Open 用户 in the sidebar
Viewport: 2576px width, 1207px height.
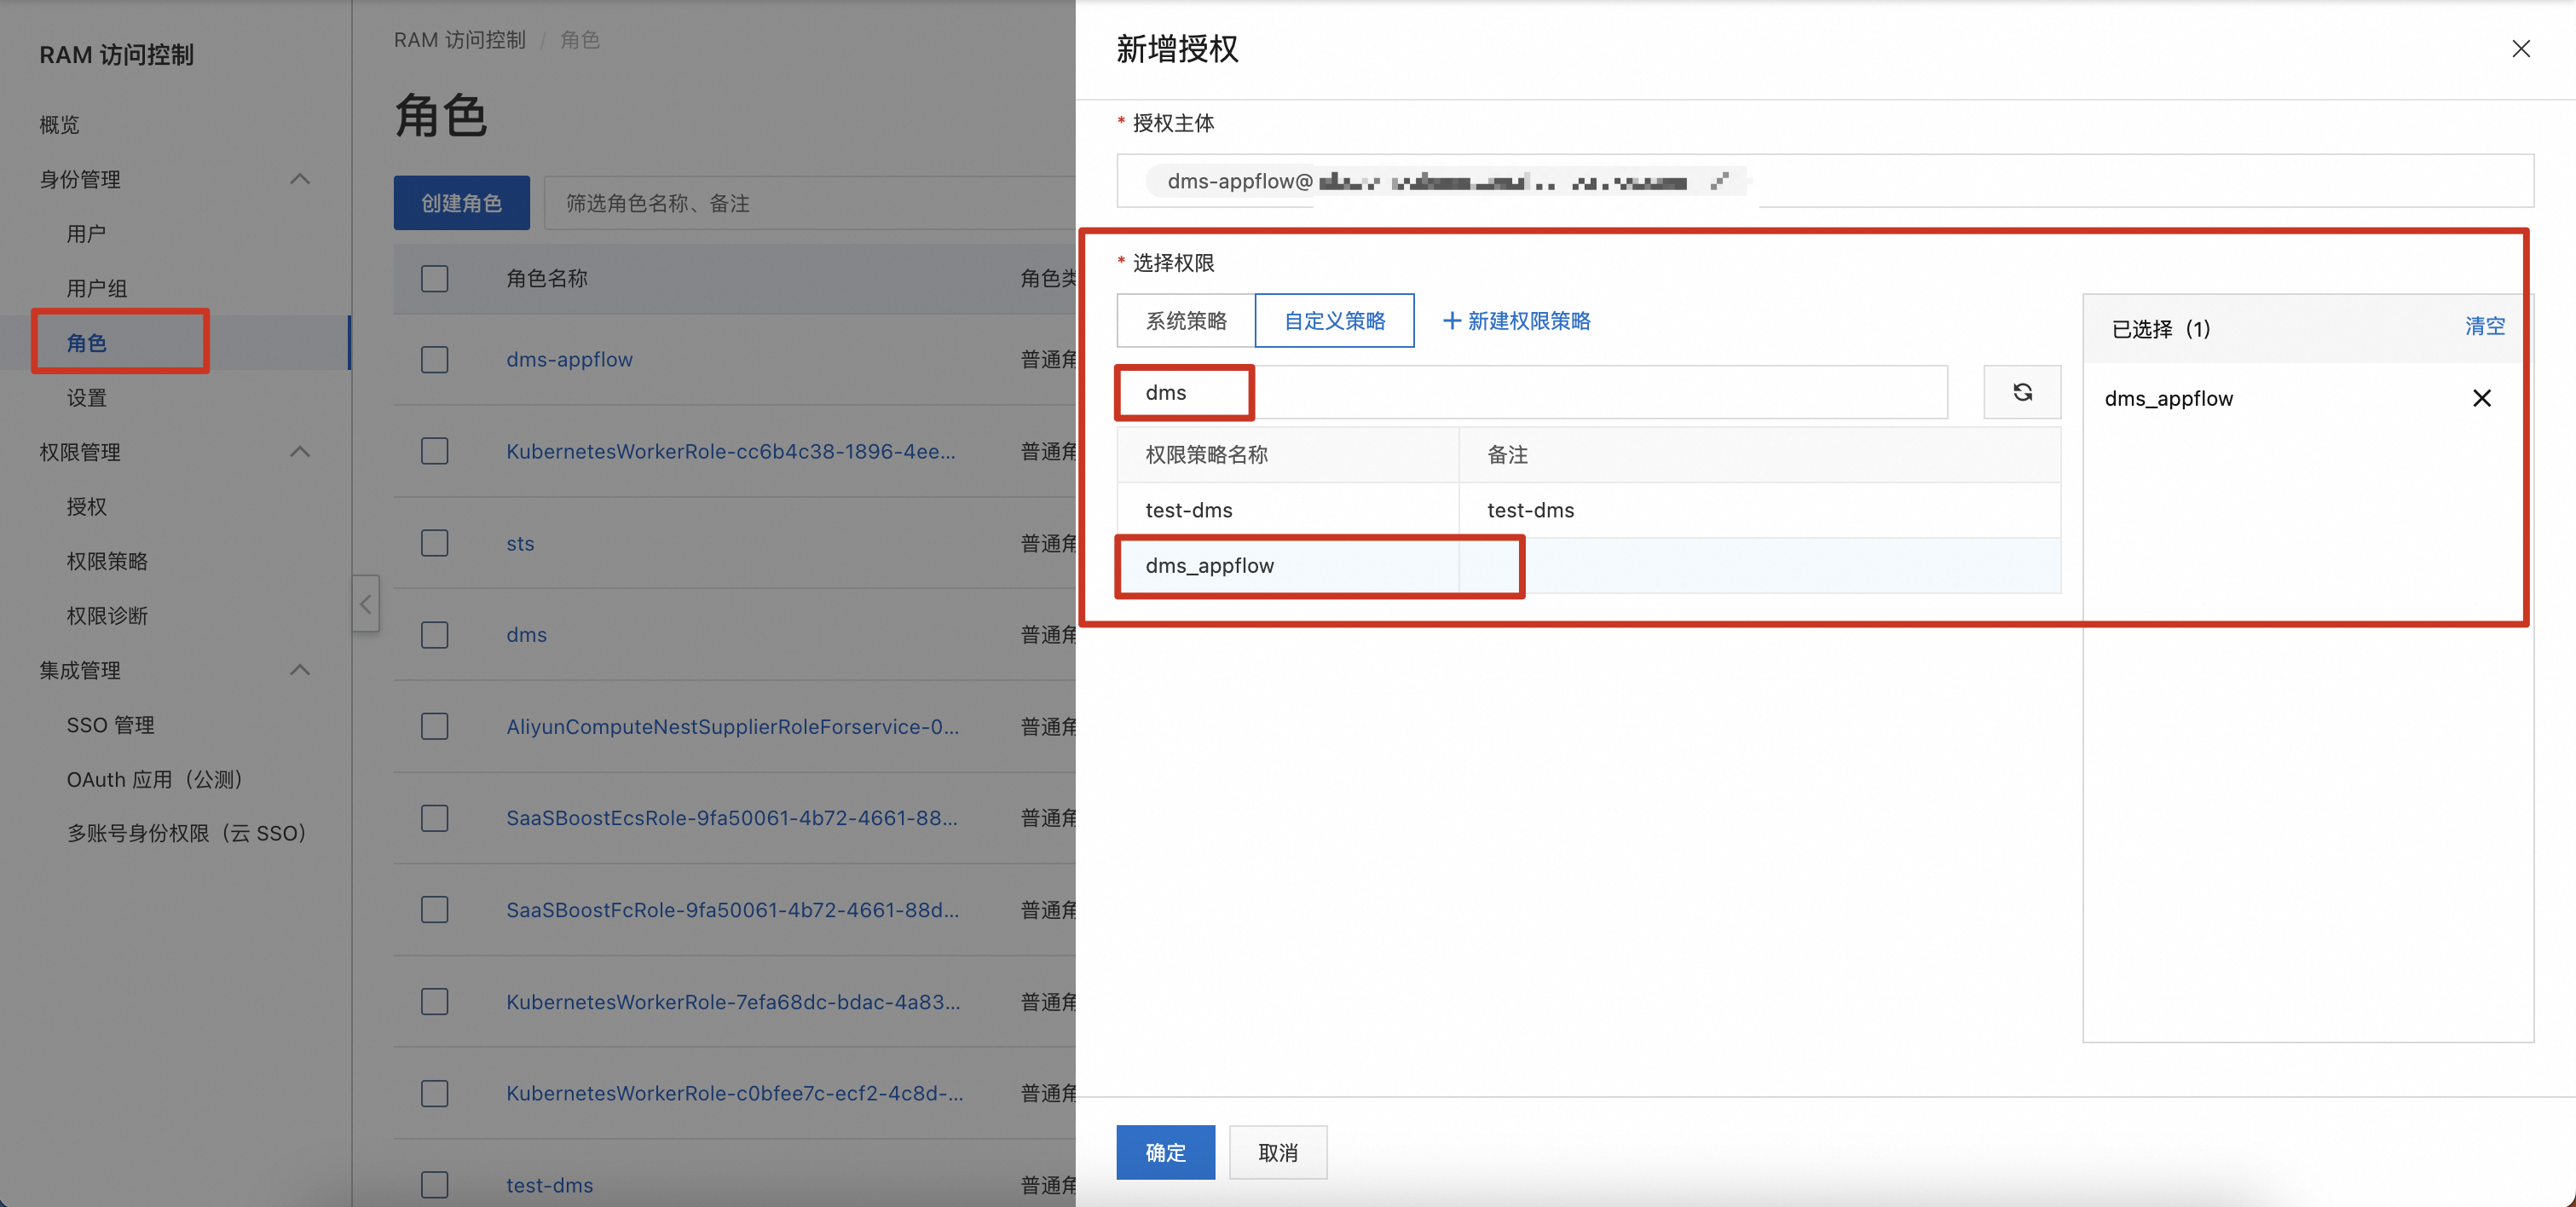coord(86,234)
